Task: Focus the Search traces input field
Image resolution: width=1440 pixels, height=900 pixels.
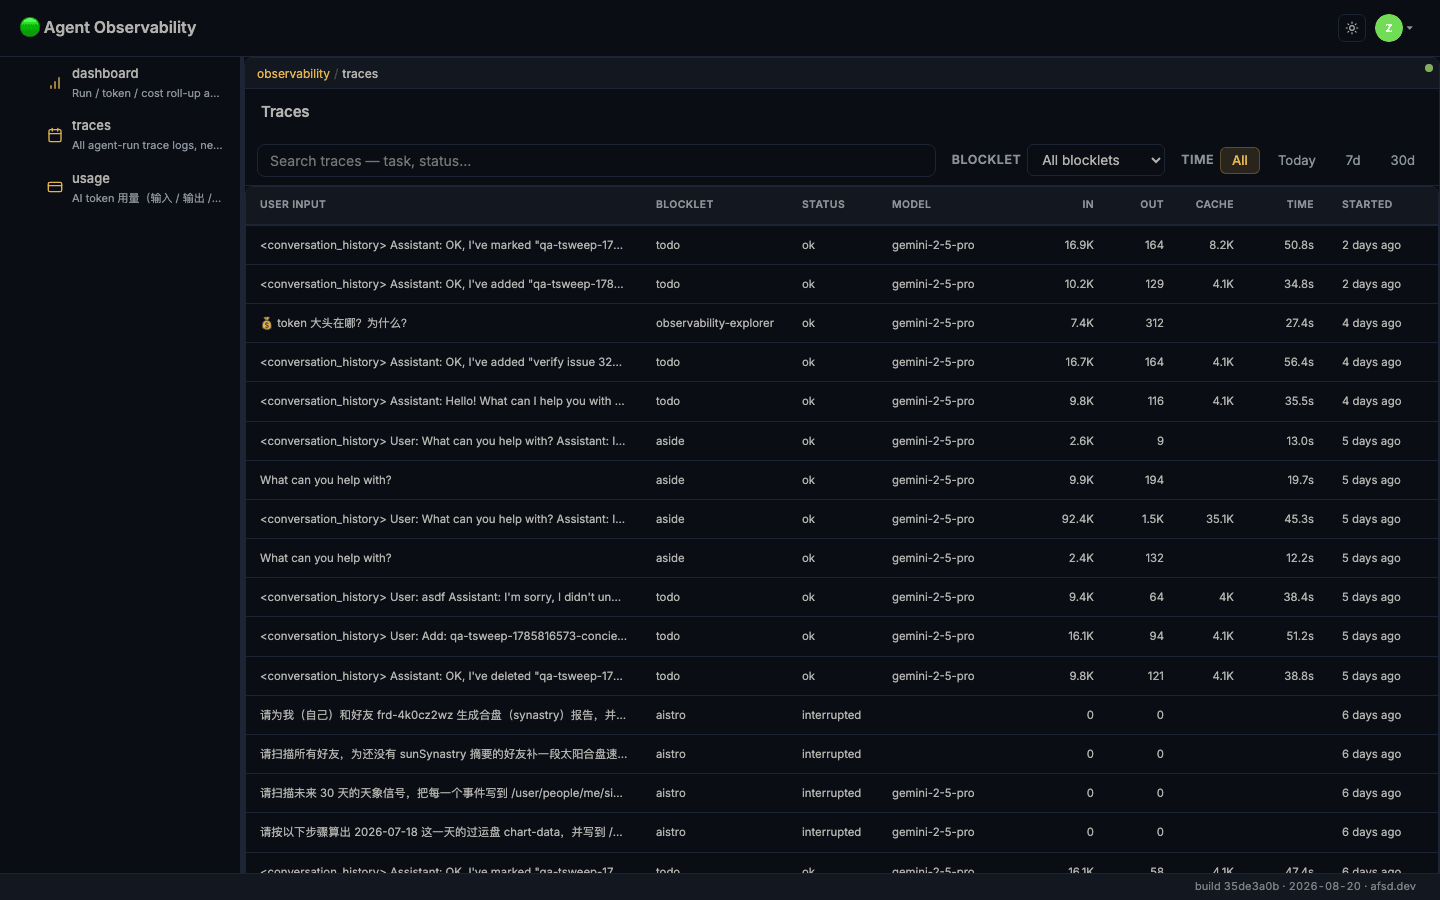Action: click(596, 161)
